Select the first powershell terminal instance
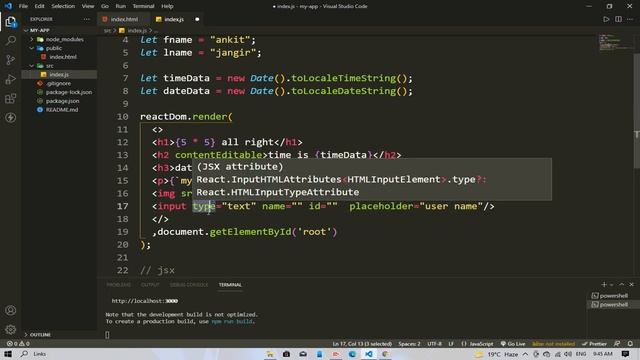Image resolution: width=640 pixels, height=360 pixels. pos(613,296)
